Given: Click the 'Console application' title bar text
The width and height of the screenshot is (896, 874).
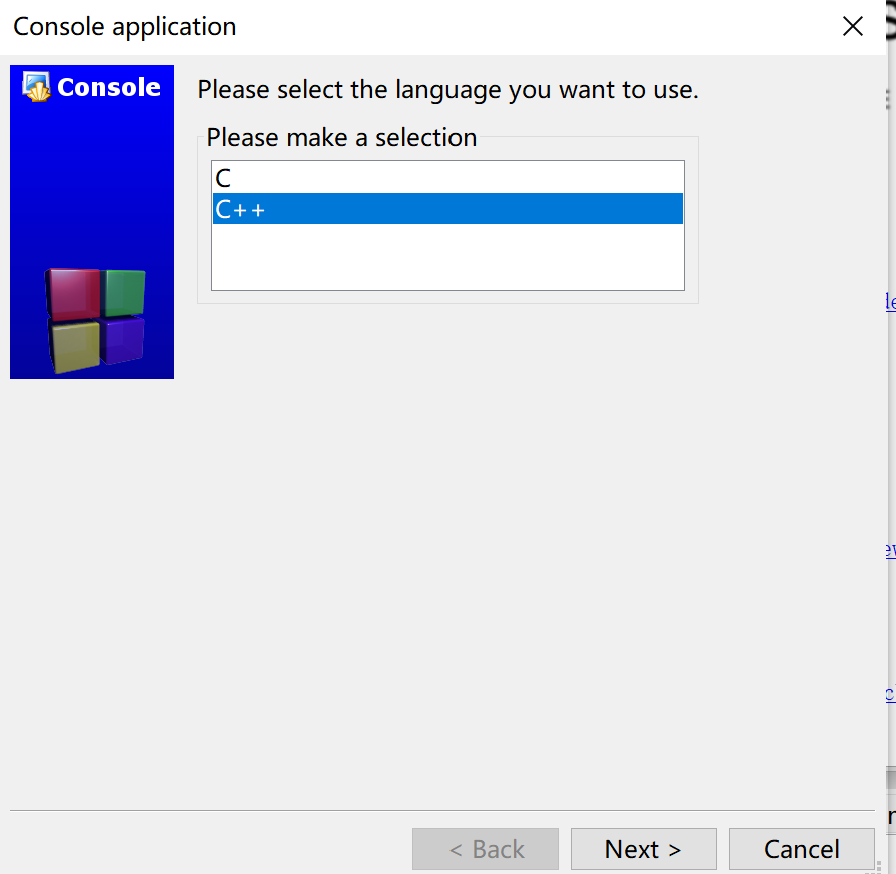Looking at the screenshot, I should (125, 27).
